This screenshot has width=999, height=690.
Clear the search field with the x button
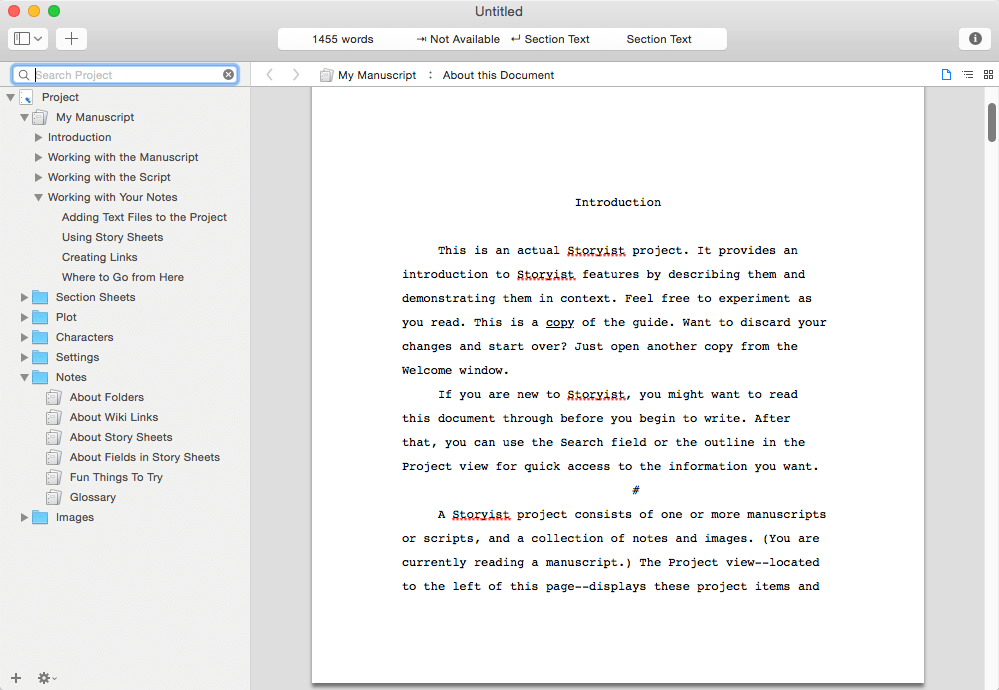pos(229,74)
